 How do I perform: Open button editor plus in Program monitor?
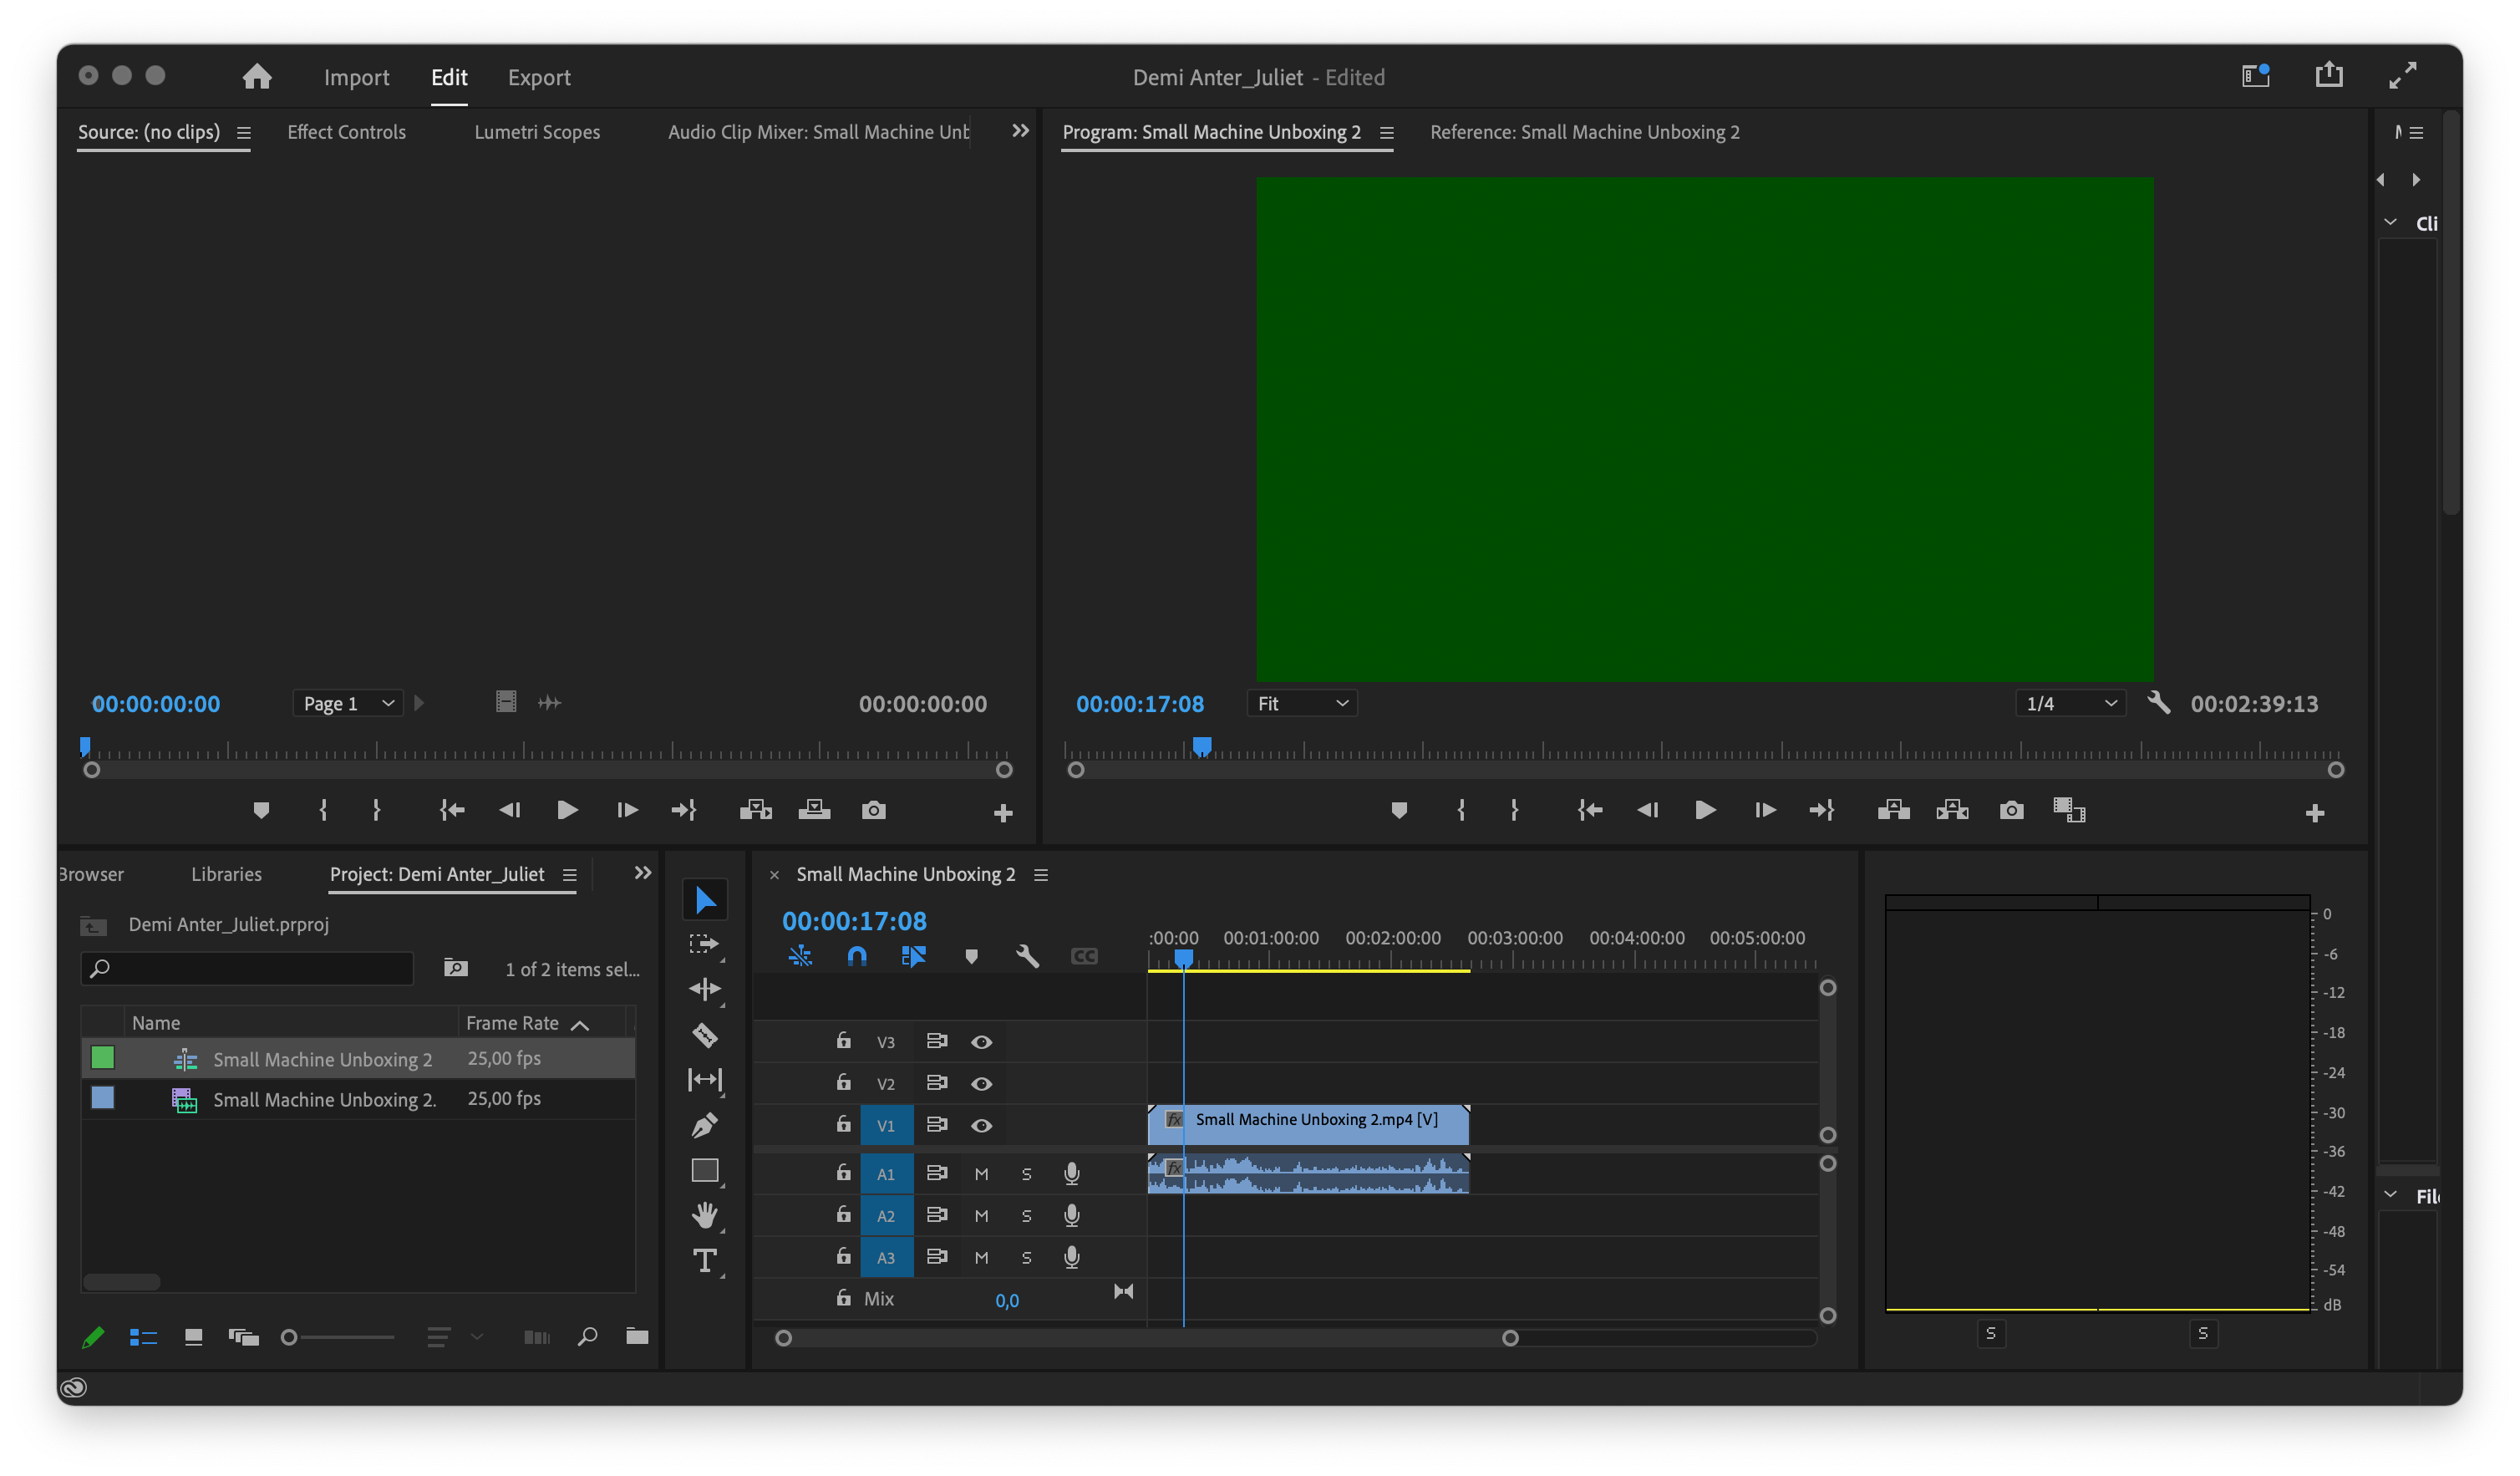pyautogui.click(x=2314, y=814)
